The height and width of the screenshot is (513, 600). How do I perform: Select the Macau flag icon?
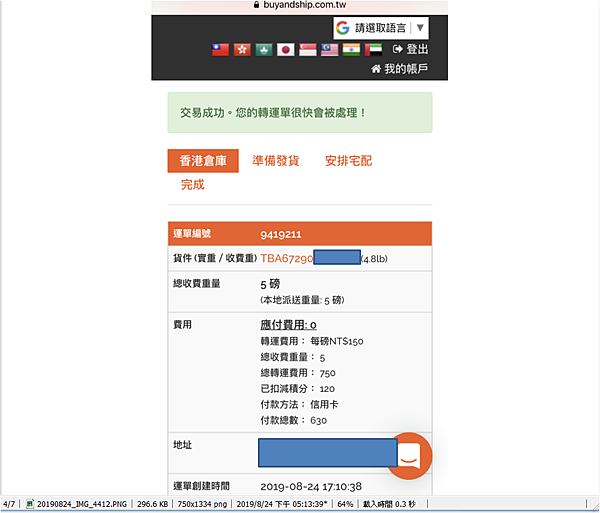pos(264,50)
